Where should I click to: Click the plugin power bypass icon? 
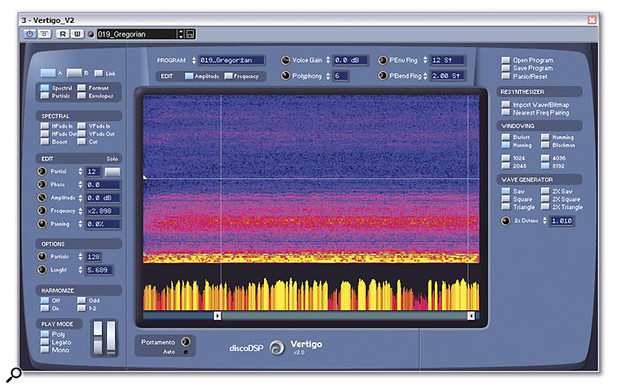point(29,34)
